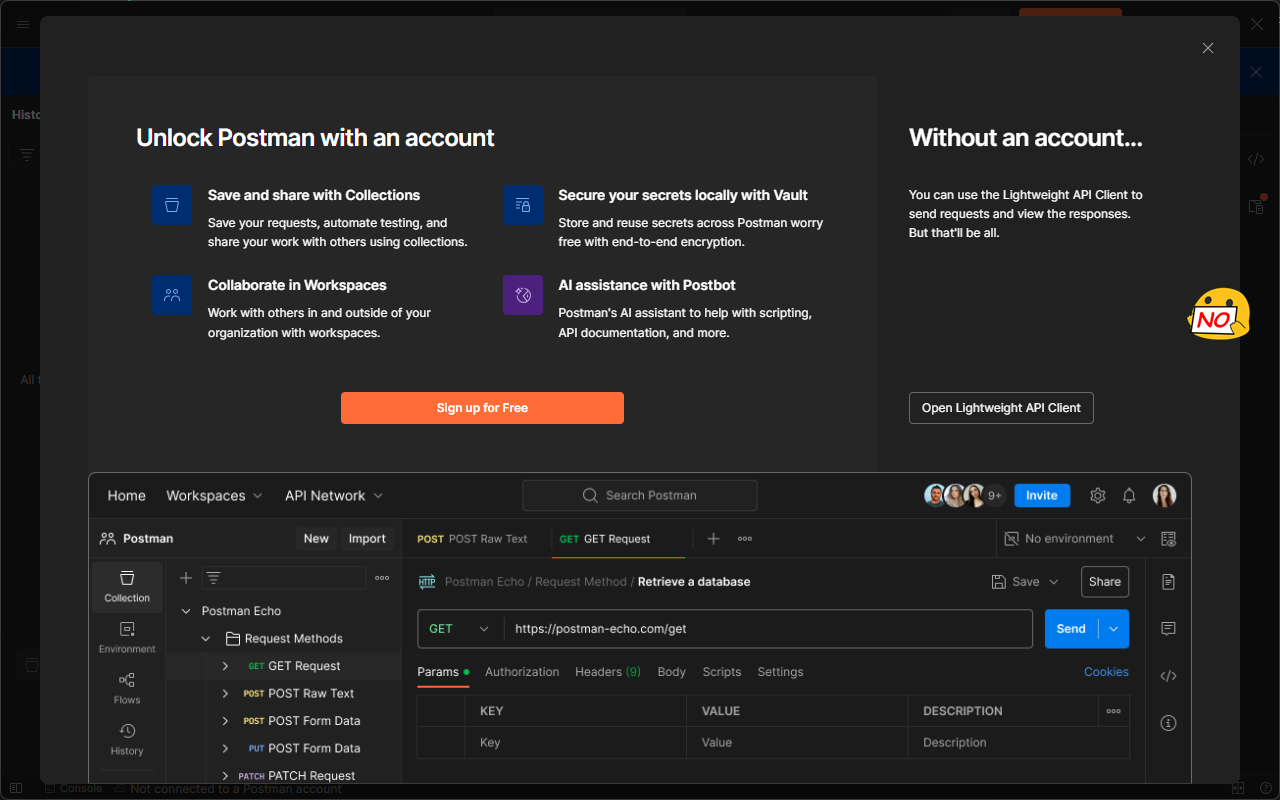The height and width of the screenshot is (800, 1280).
Task: Click the blue Send button
Action: [x=1071, y=629]
